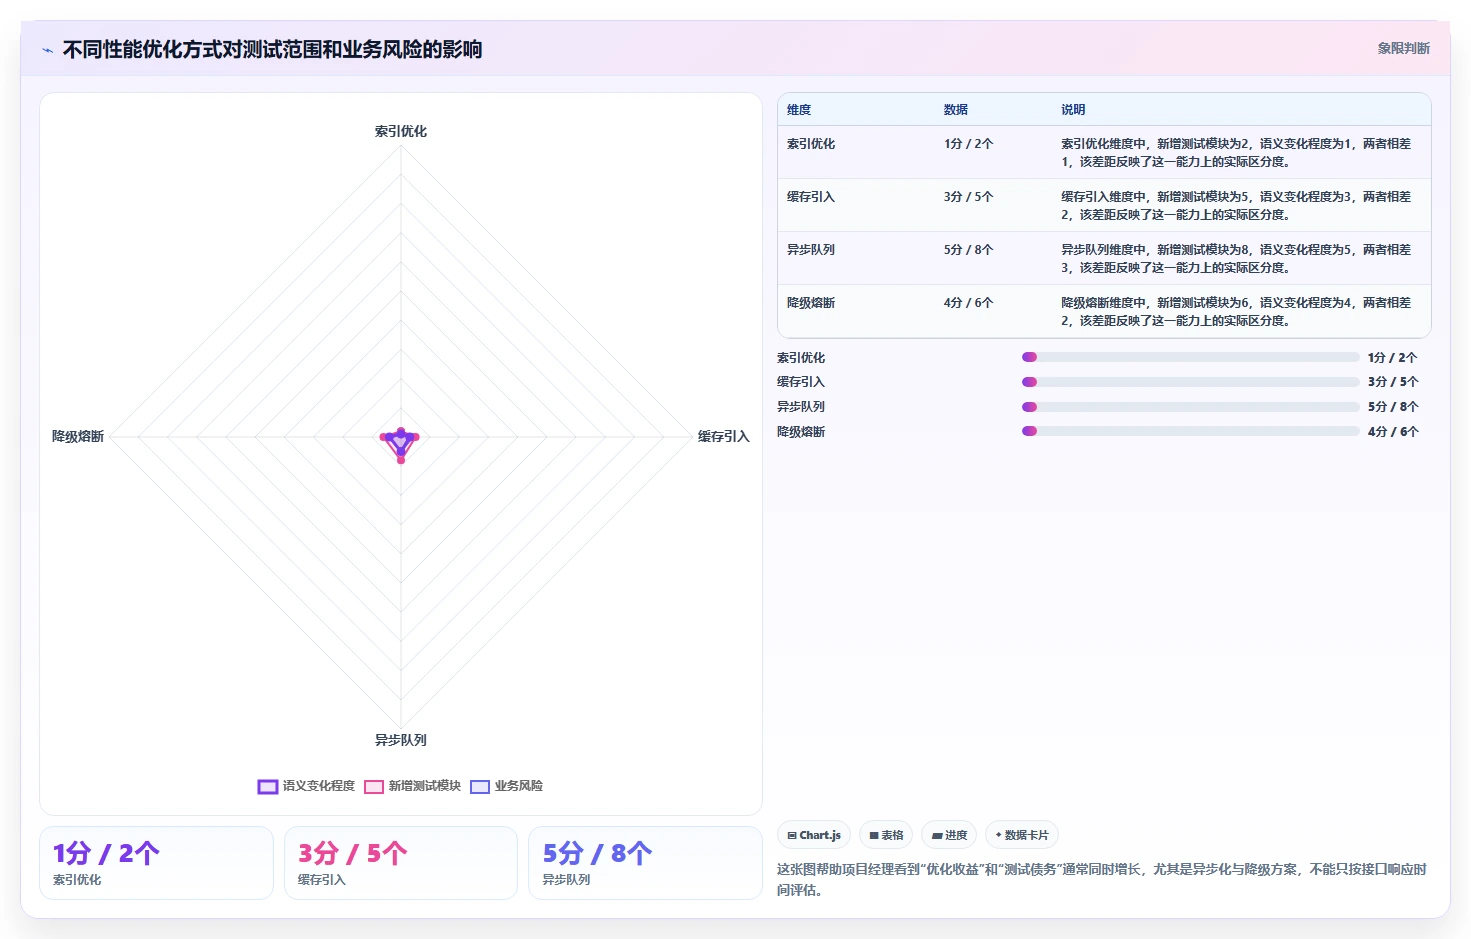Click the 象限判断 label in the header
Image resolution: width=1471 pixels, height=939 pixels.
[x=1403, y=48]
